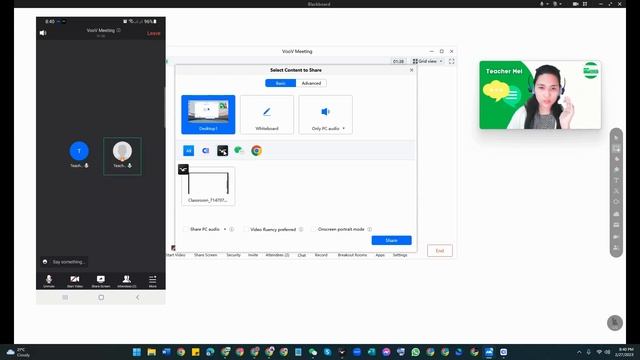This screenshot has height=360, width=640.
Task: Open info icon next to Video fluency preferred
Action: click(x=301, y=229)
